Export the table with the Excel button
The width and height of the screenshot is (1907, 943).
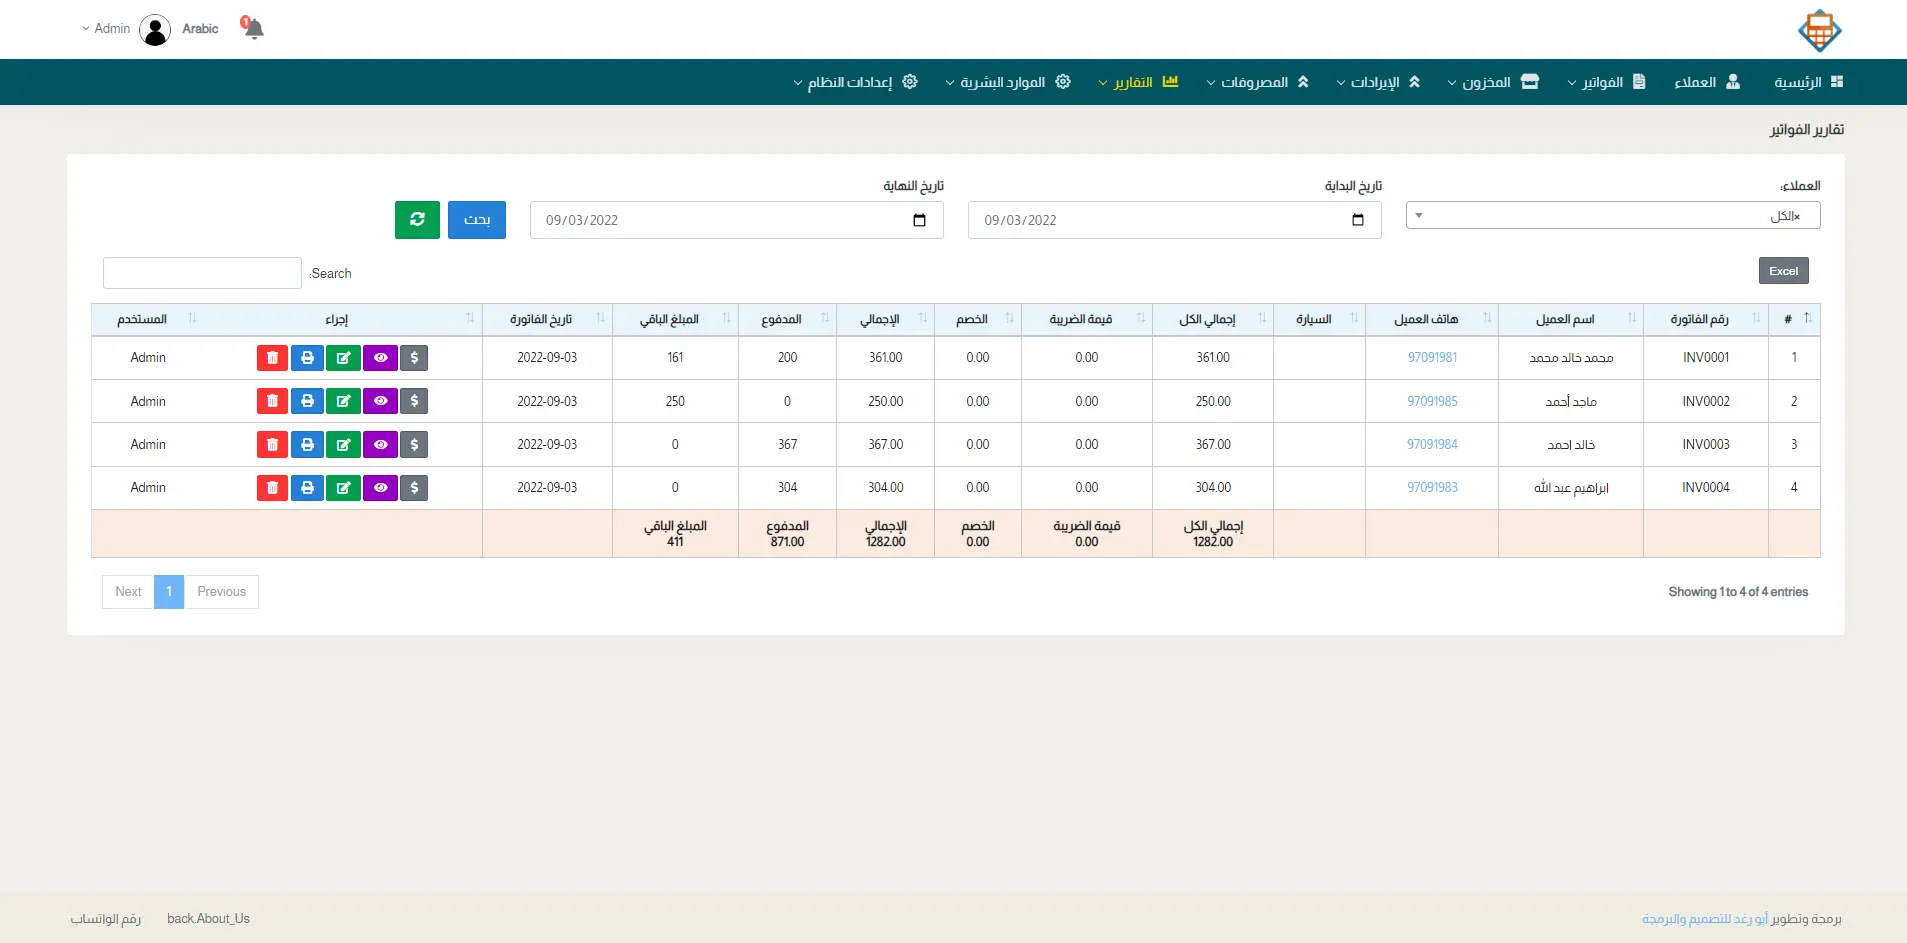pos(1783,271)
